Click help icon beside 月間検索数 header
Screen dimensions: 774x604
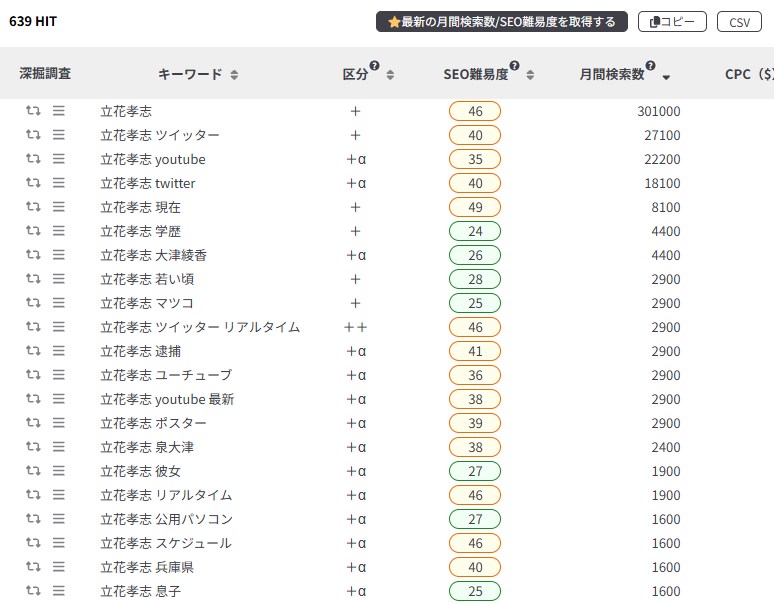click(x=650, y=67)
